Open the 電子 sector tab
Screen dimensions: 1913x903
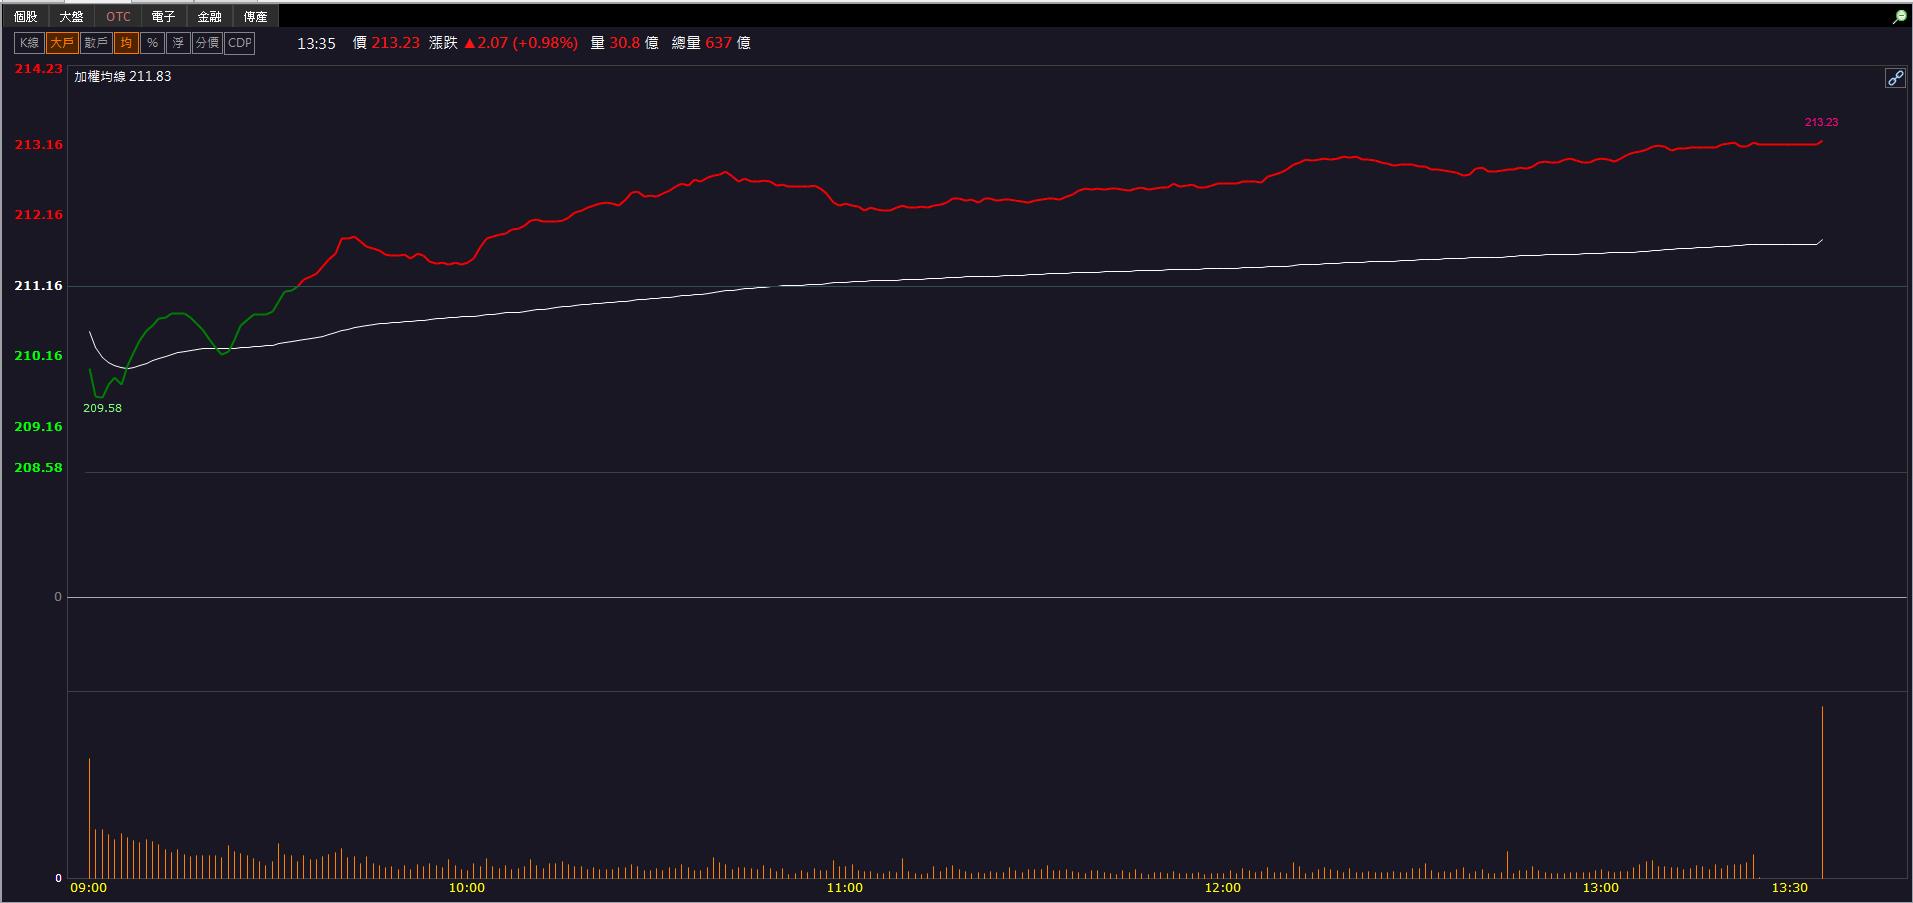click(x=164, y=17)
